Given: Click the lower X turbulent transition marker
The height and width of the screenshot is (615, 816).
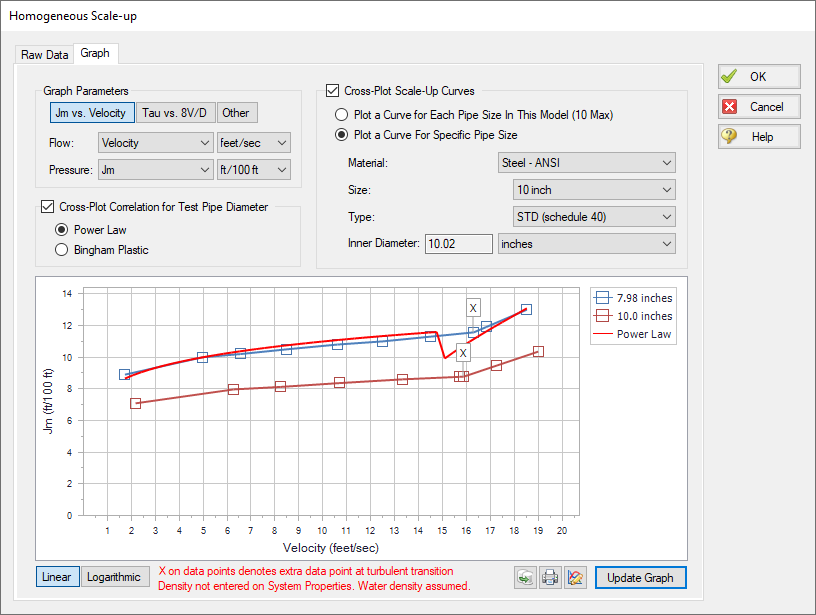Looking at the screenshot, I should 463,353.
